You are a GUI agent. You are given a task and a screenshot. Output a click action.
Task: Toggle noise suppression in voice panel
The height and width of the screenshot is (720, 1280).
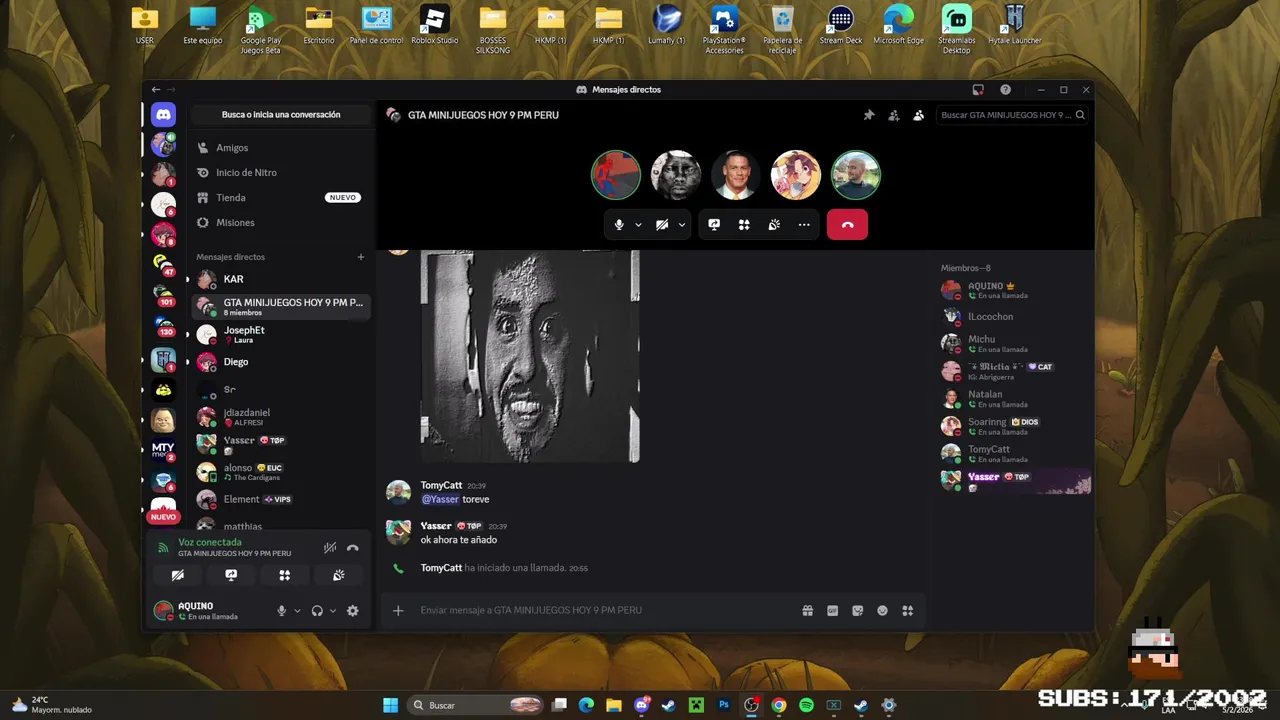click(330, 548)
